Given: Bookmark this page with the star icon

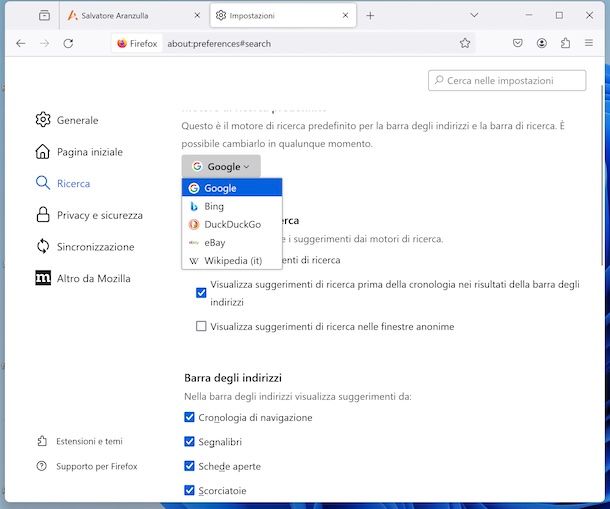Looking at the screenshot, I should tap(465, 43).
